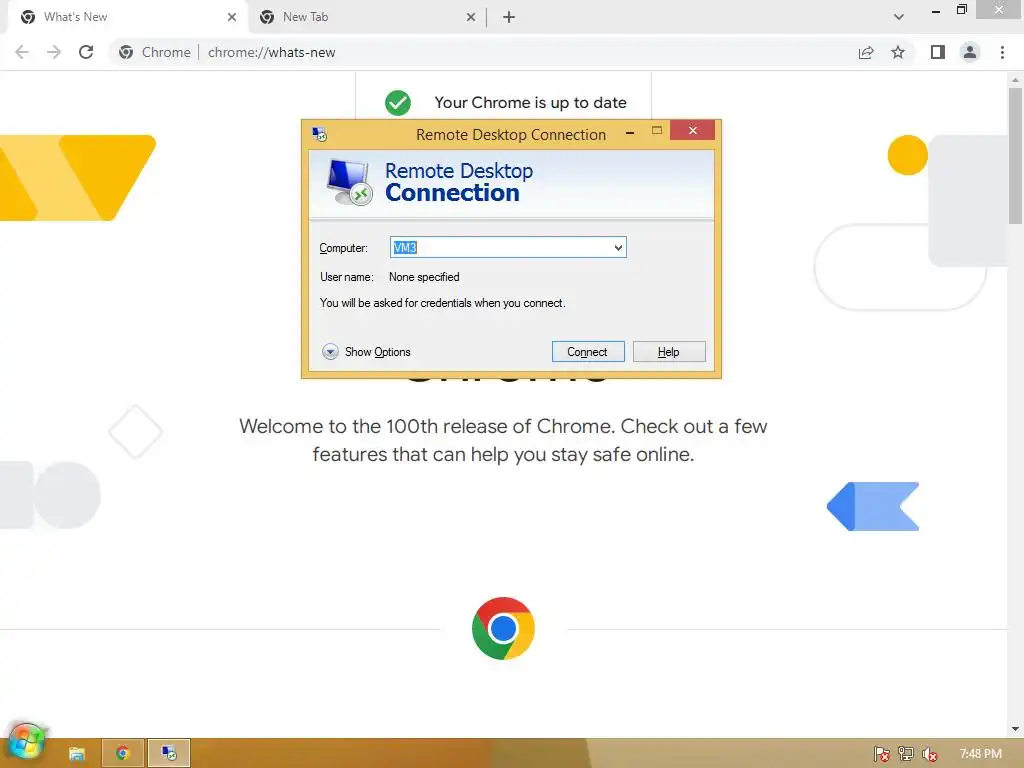1024x768 pixels.
Task: Minimize the Chrome window
Action: pos(936,10)
